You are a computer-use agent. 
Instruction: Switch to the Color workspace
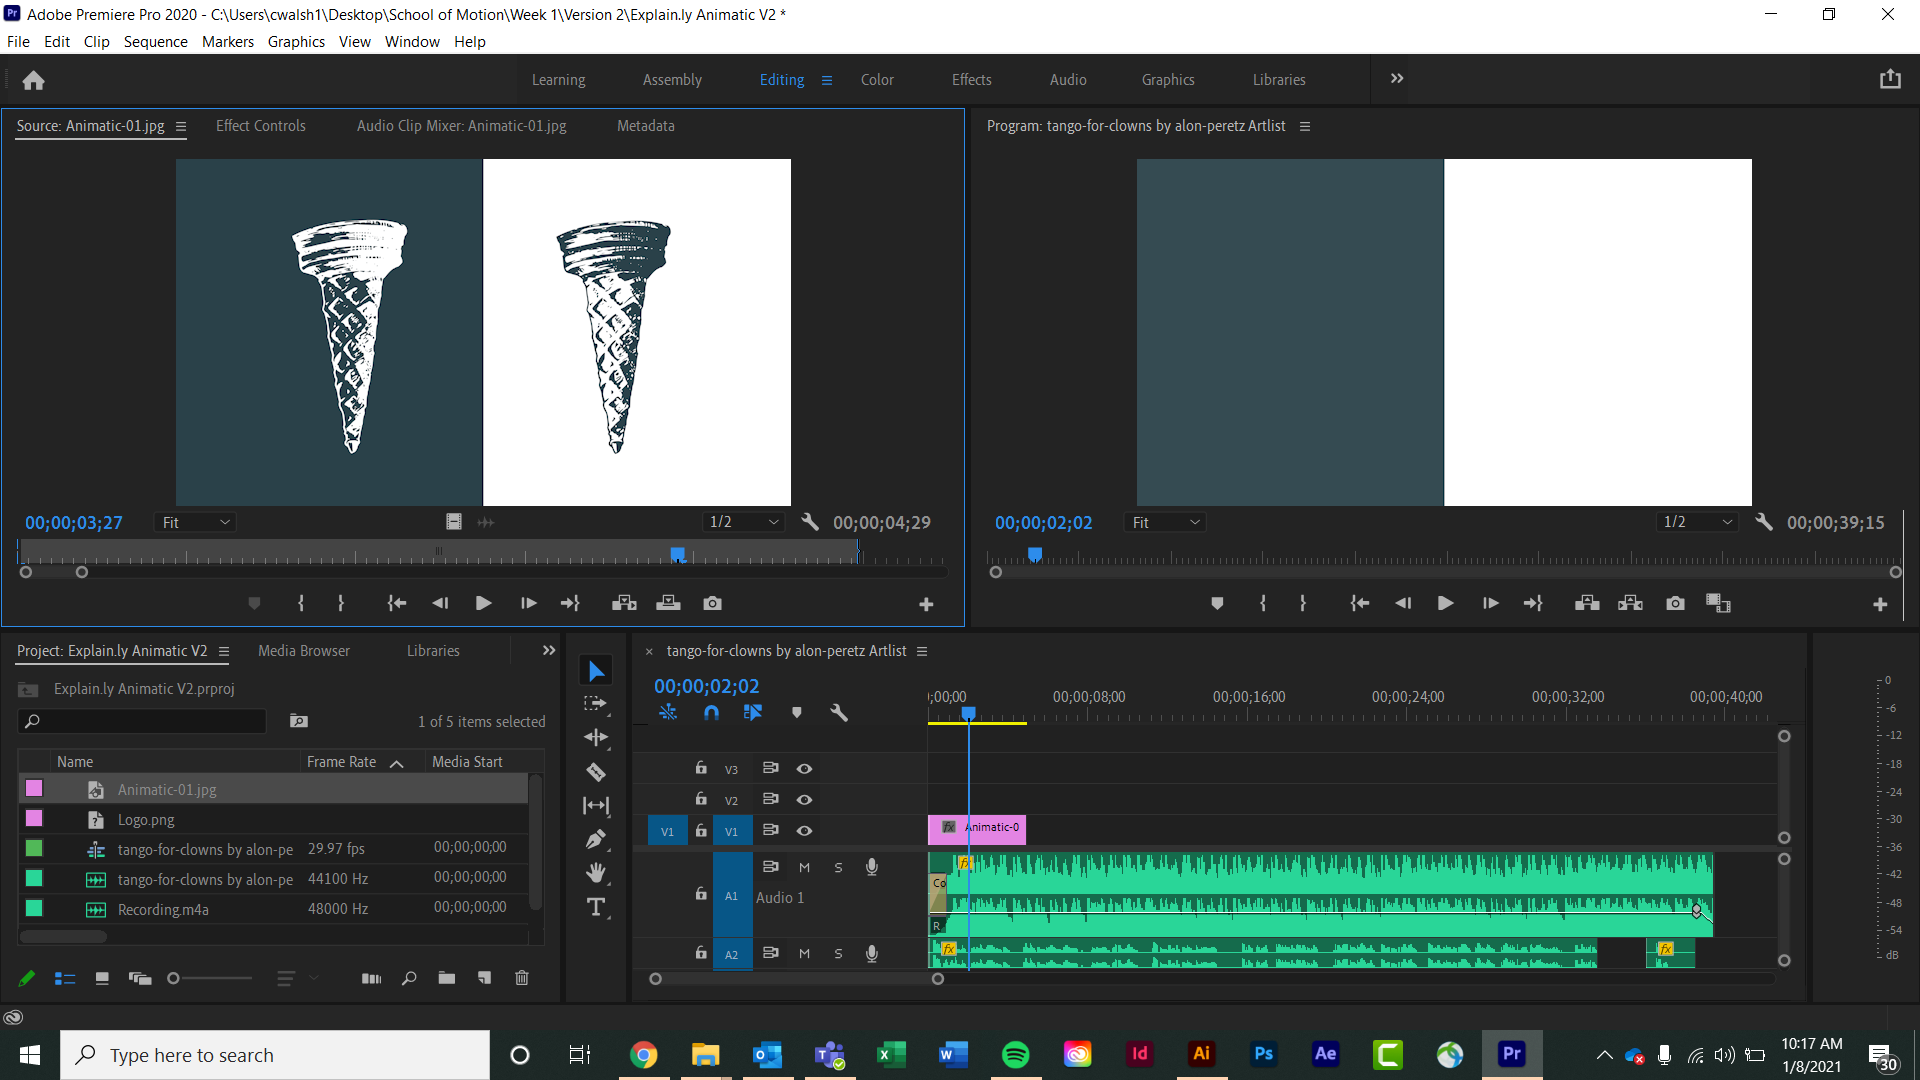[x=876, y=79]
